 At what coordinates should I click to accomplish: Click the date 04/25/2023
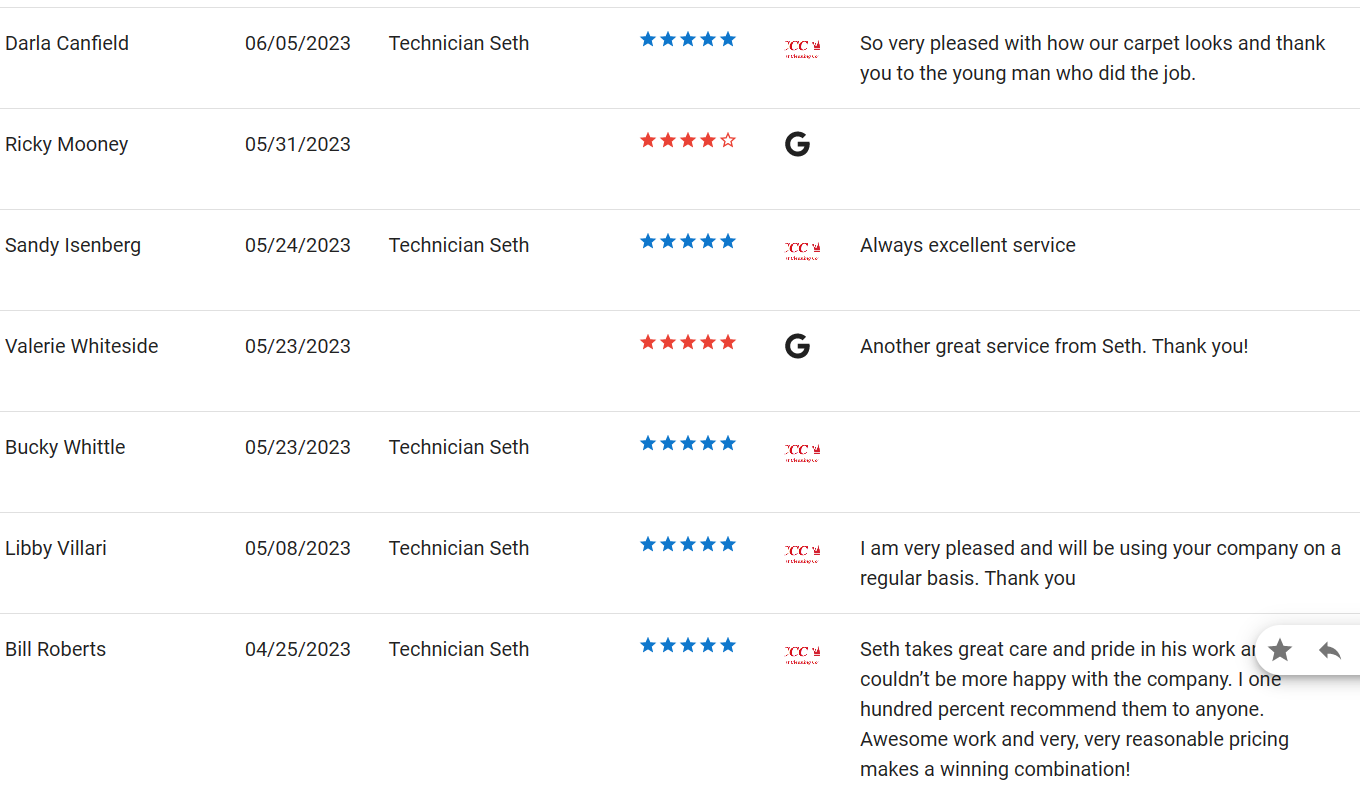point(298,649)
